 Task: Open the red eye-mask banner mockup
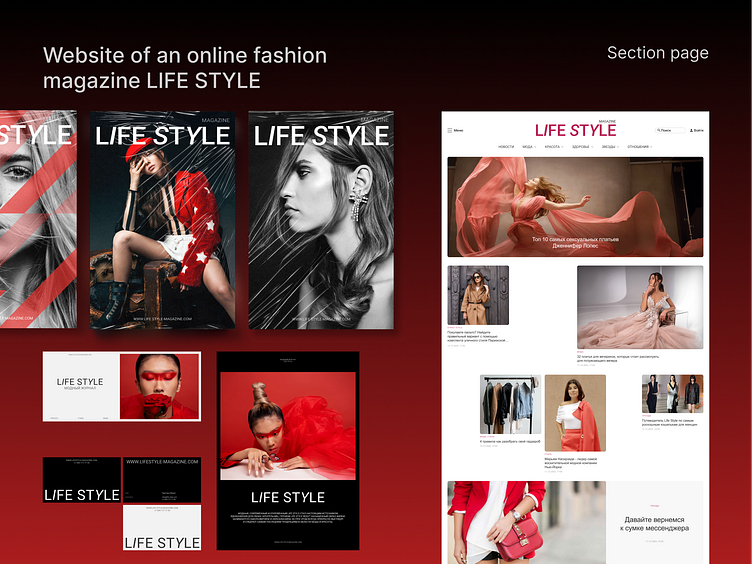pos(122,387)
